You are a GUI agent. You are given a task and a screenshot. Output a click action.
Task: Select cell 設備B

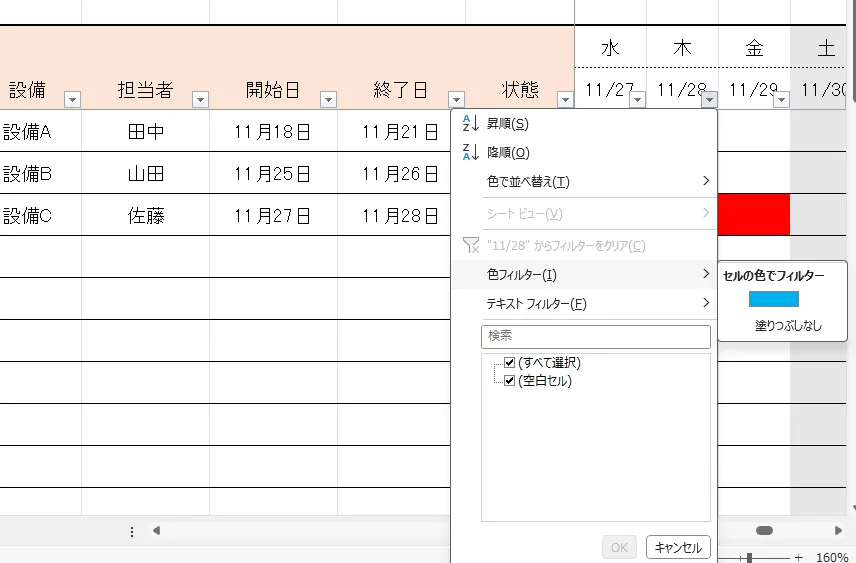(40, 174)
